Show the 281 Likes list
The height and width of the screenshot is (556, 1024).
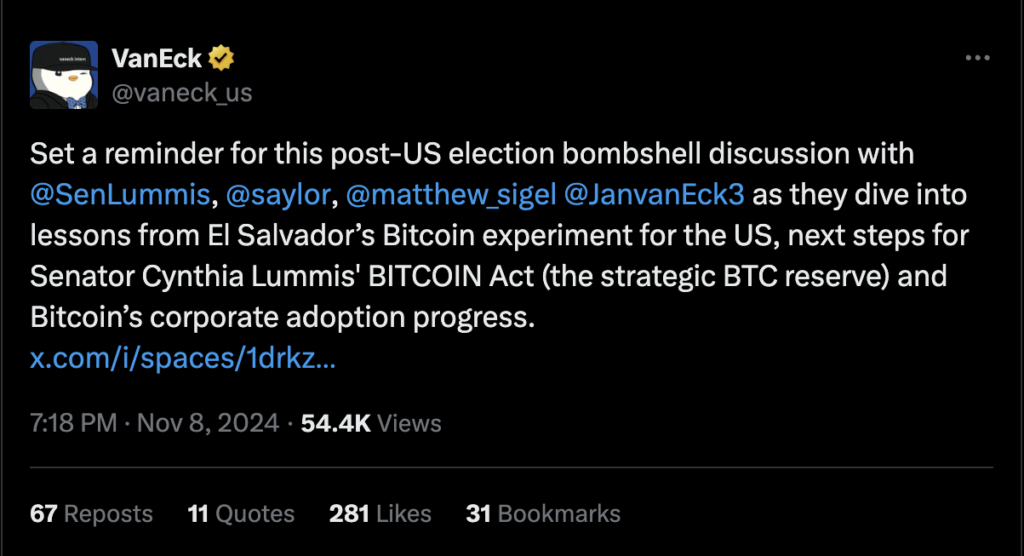point(380,514)
